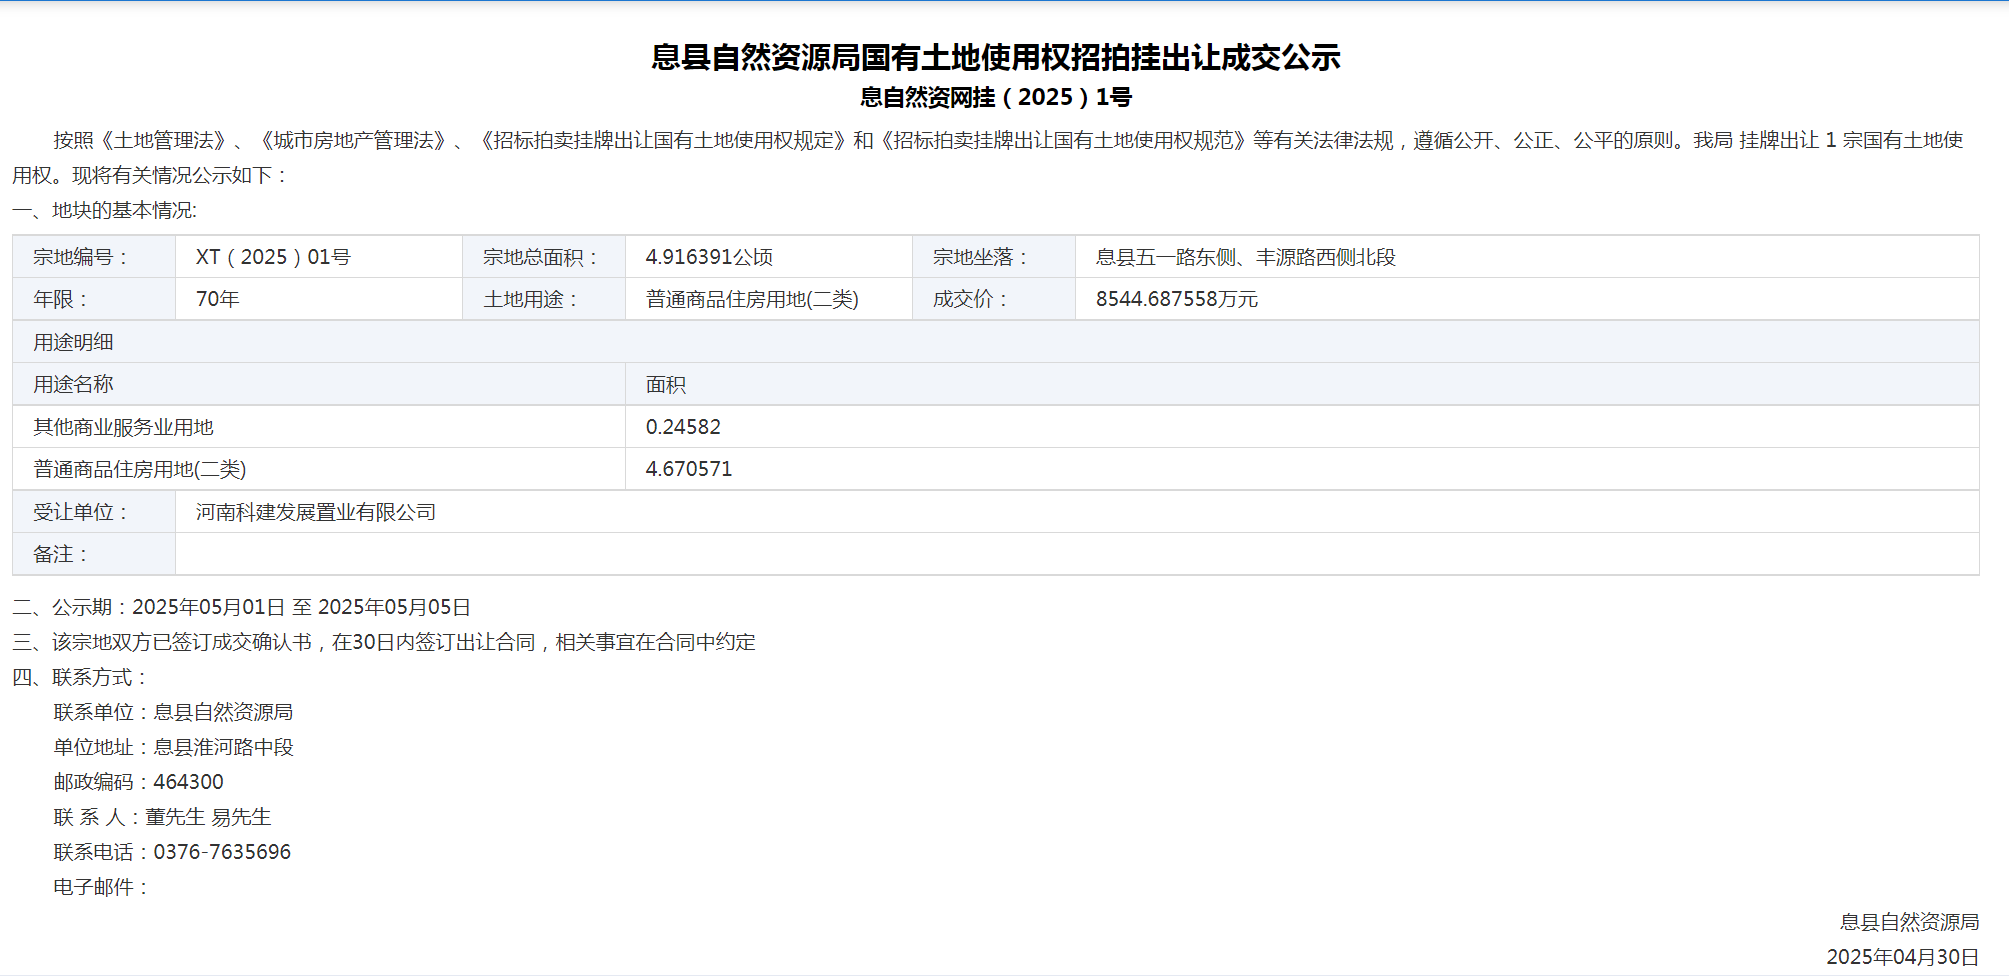Viewport: 2009px width, 978px height.
Task: Click the 受让单位 label
Action: pyautogui.click(x=81, y=512)
